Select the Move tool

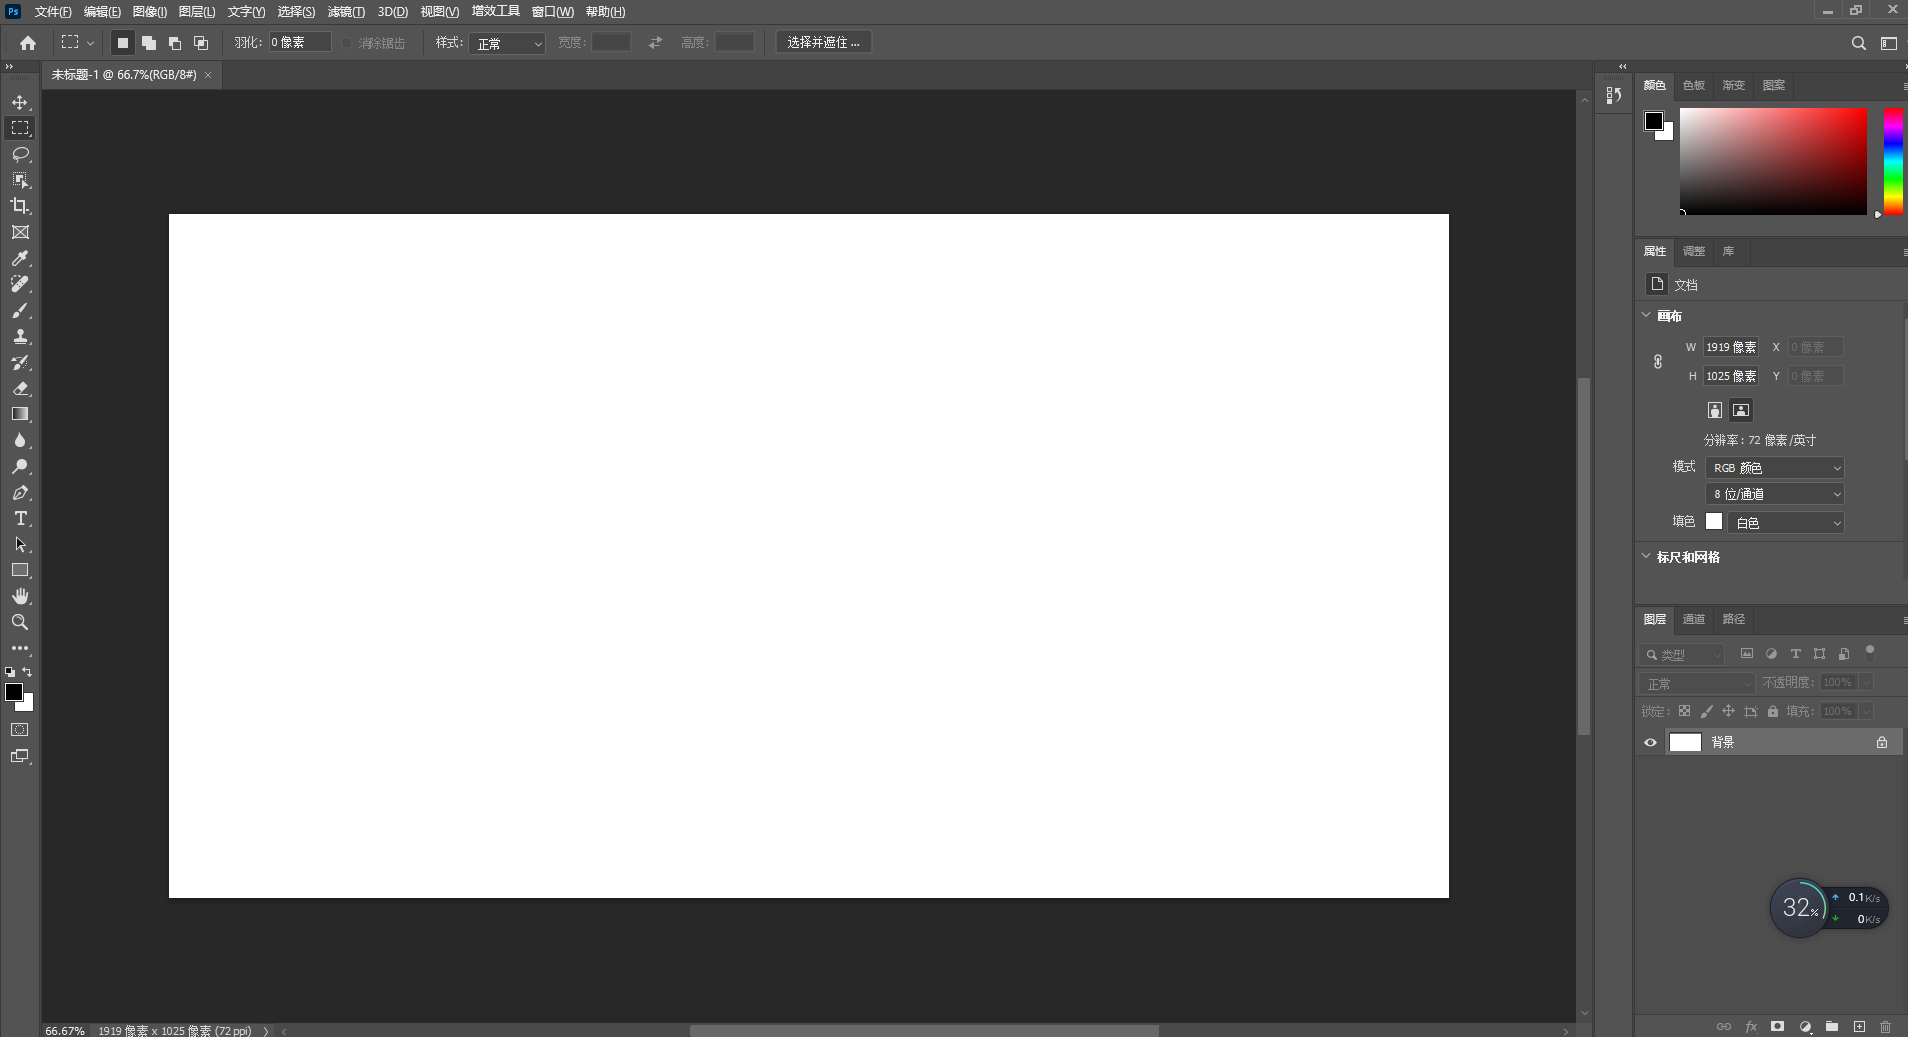click(x=20, y=101)
